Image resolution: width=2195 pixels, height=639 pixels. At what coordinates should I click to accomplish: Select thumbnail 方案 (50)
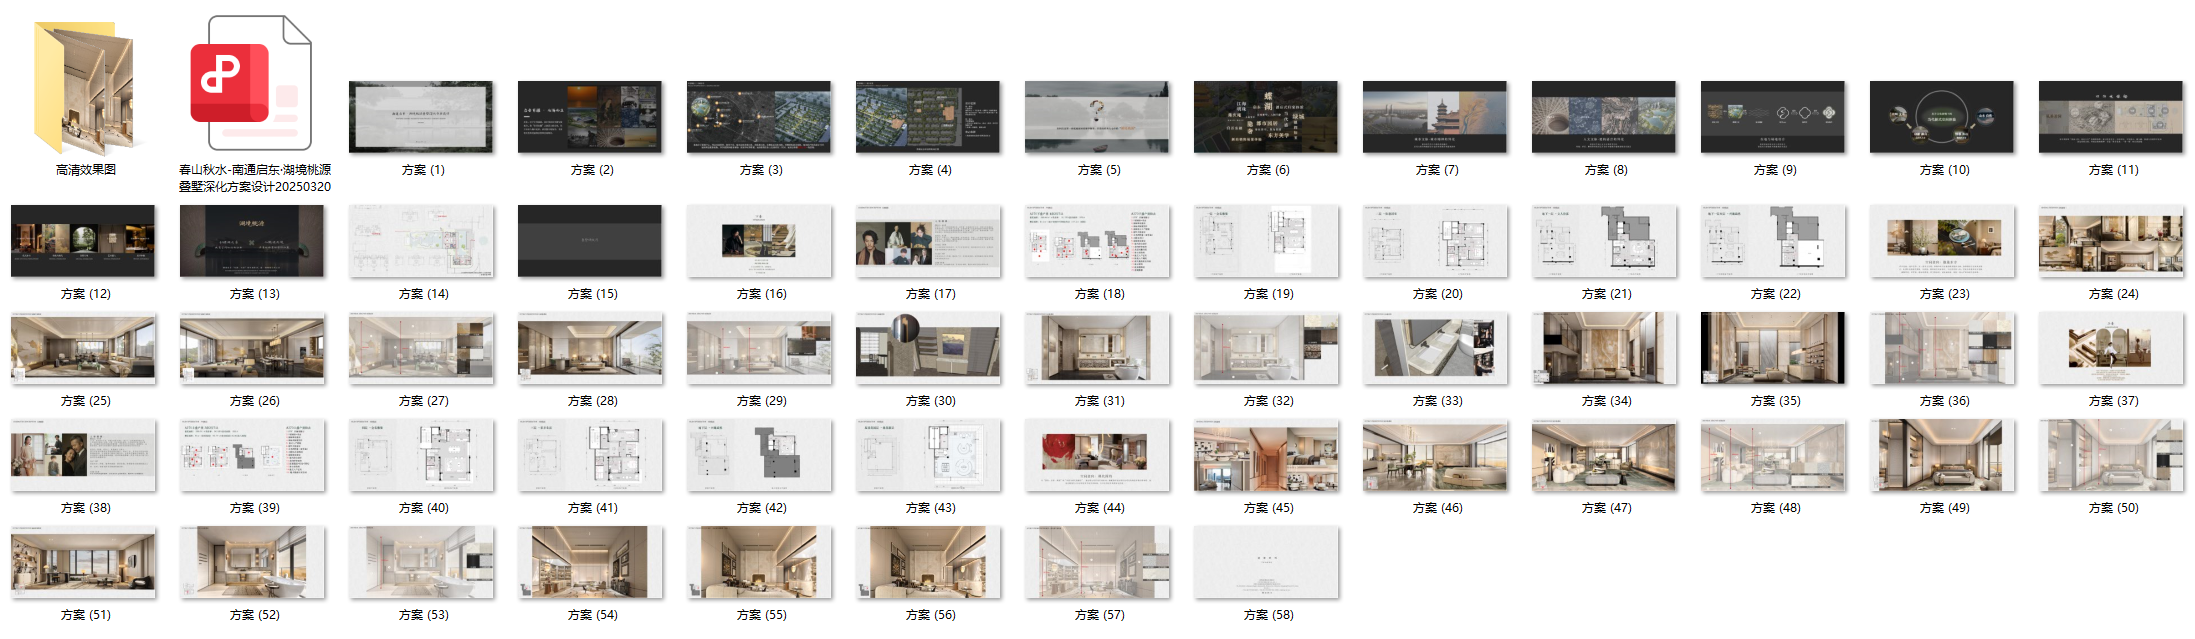(2111, 455)
